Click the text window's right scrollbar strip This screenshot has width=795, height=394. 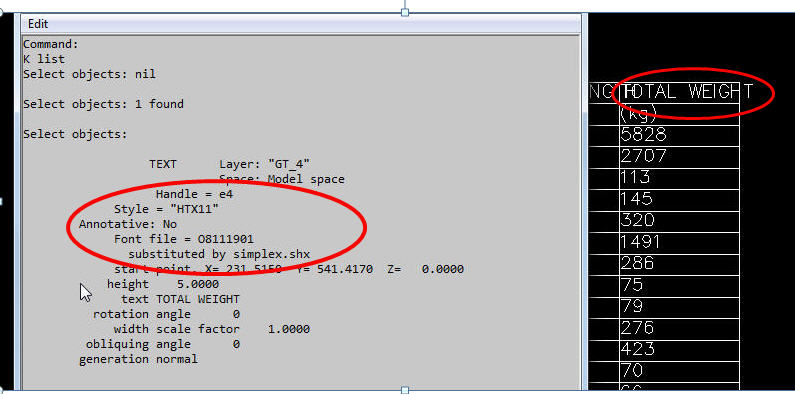585,202
